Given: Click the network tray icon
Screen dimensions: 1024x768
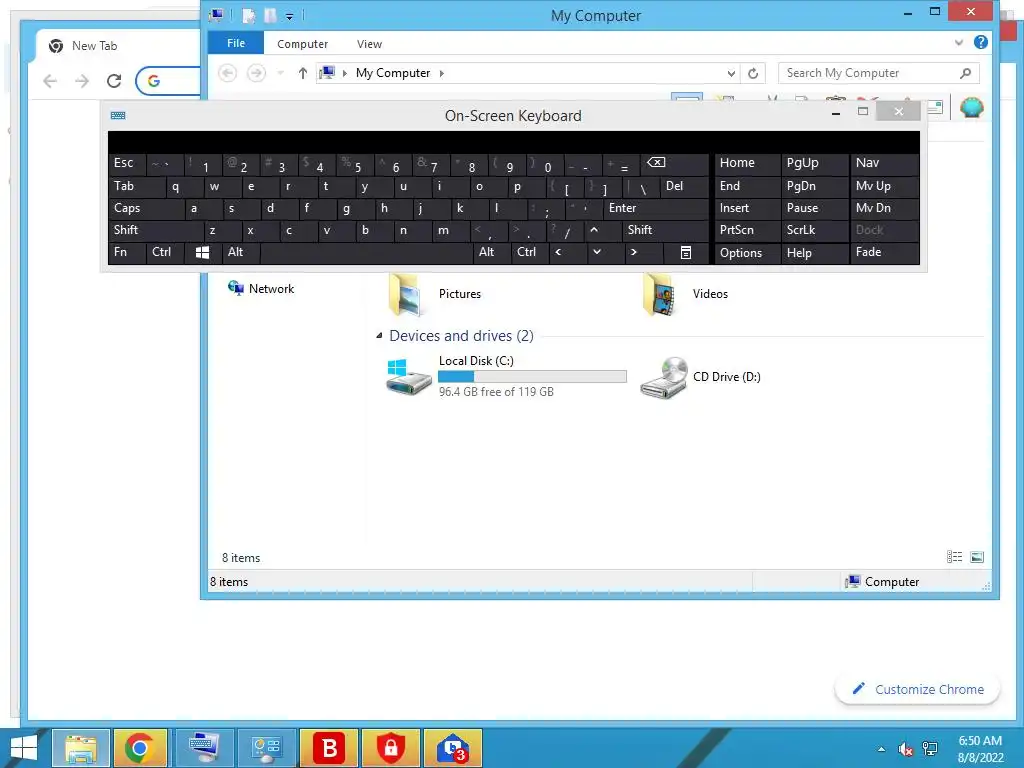Looking at the screenshot, I should tap(930, 749).
